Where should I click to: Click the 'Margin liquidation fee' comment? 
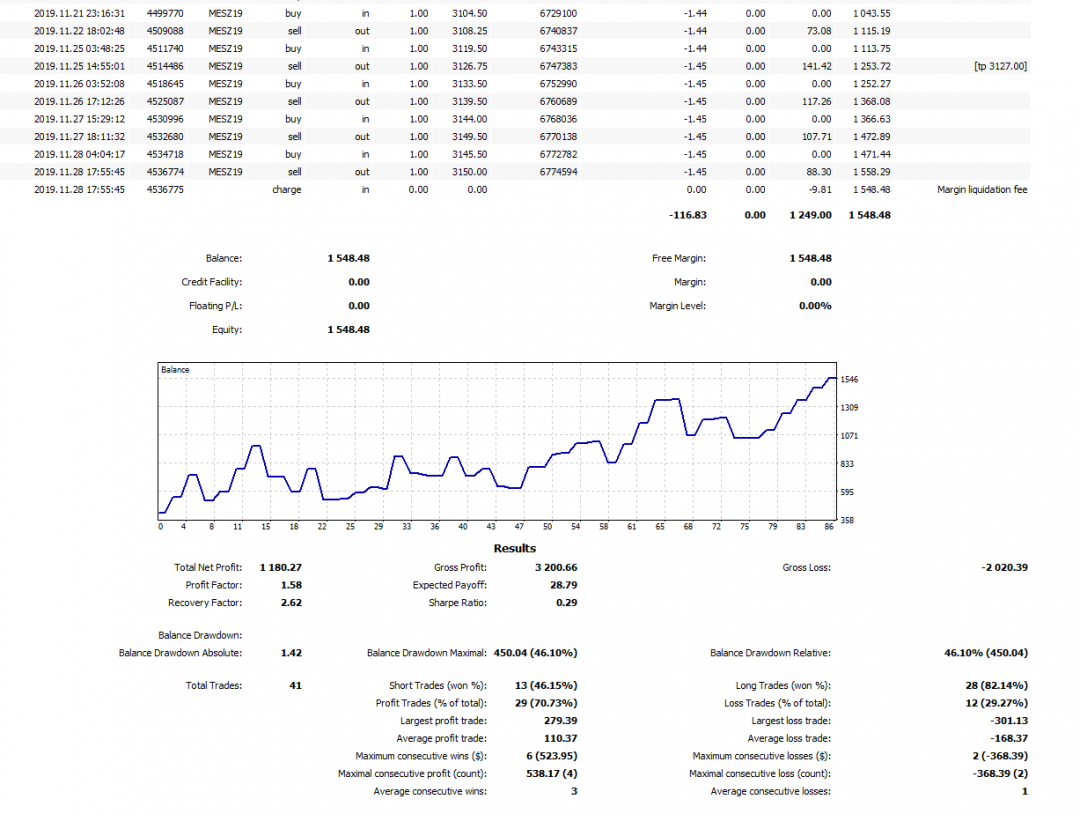coord(982,189)
